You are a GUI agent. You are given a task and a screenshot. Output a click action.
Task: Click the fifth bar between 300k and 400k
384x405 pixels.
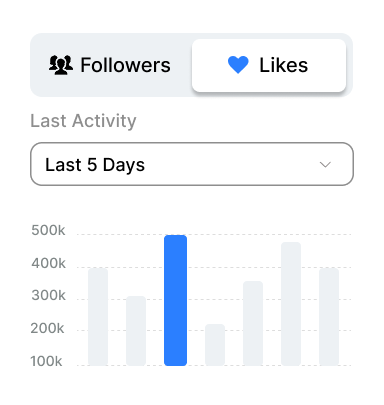tap(253, 323)
